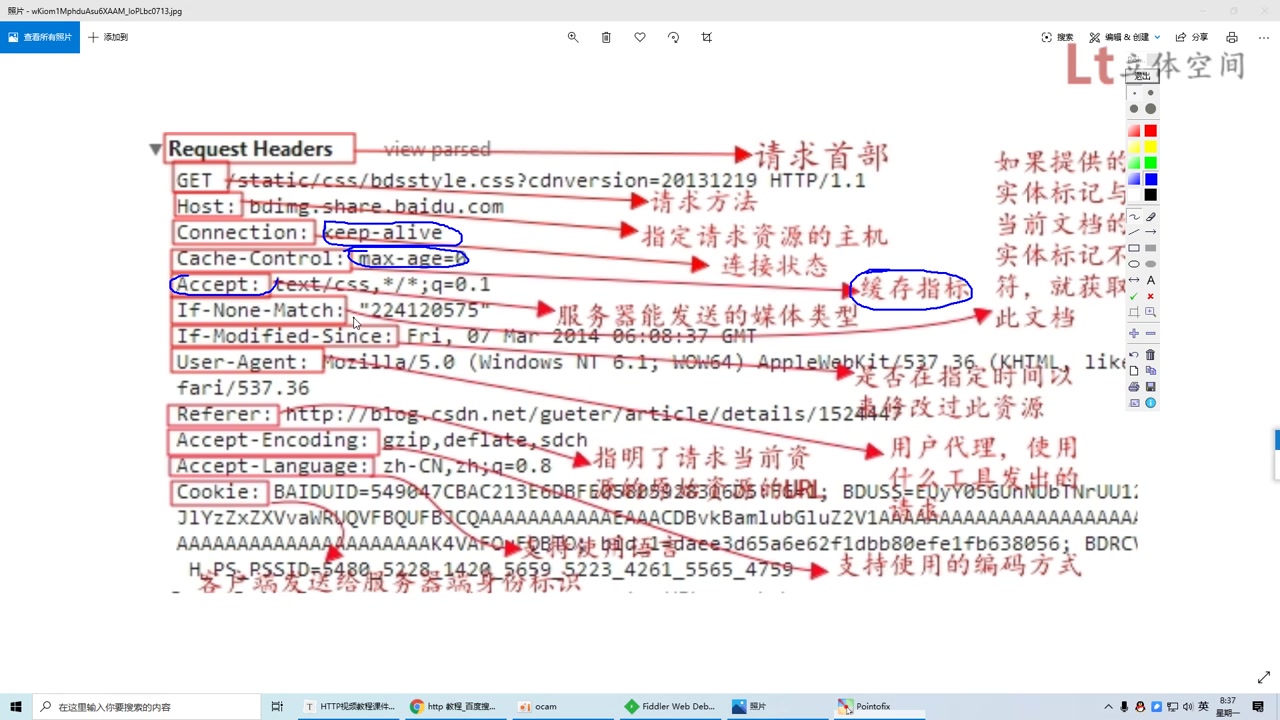
Task: Select the text tool in the Pointofix palette
Action: [1150, 278]
